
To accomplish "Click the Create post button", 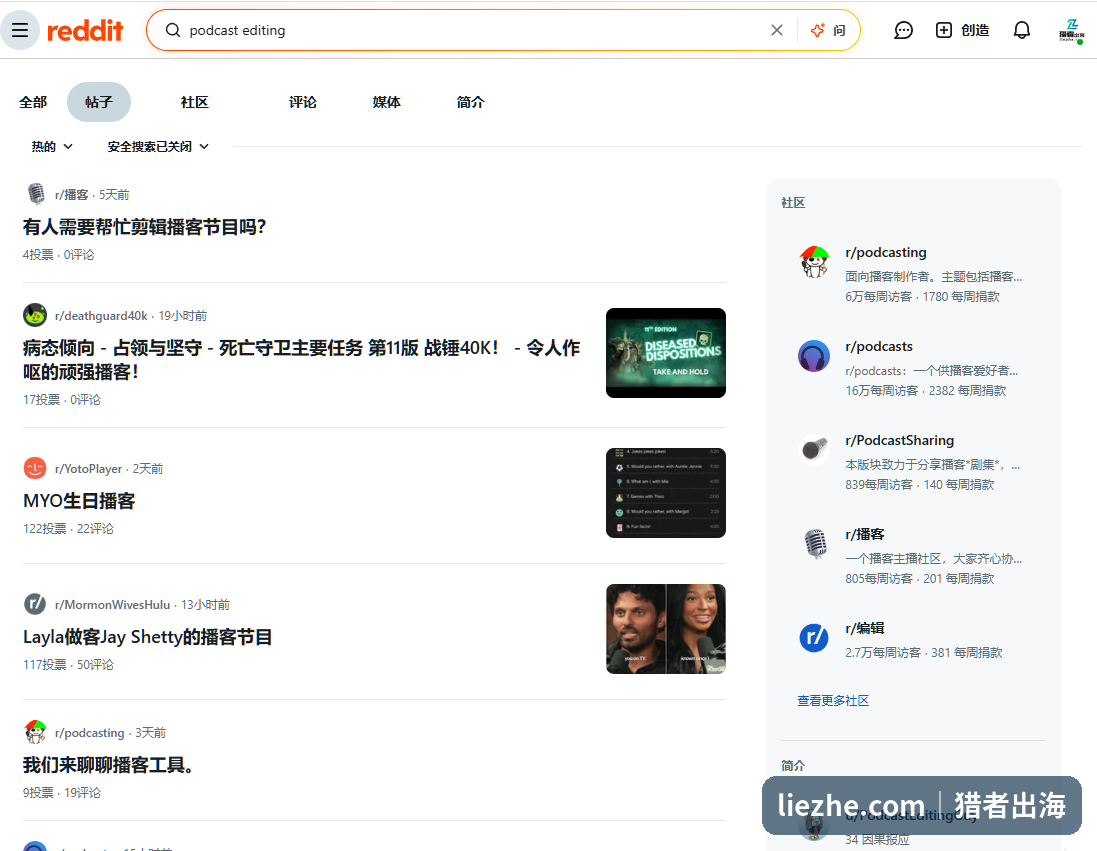I will pyautogui.click(x=963, y=30).
